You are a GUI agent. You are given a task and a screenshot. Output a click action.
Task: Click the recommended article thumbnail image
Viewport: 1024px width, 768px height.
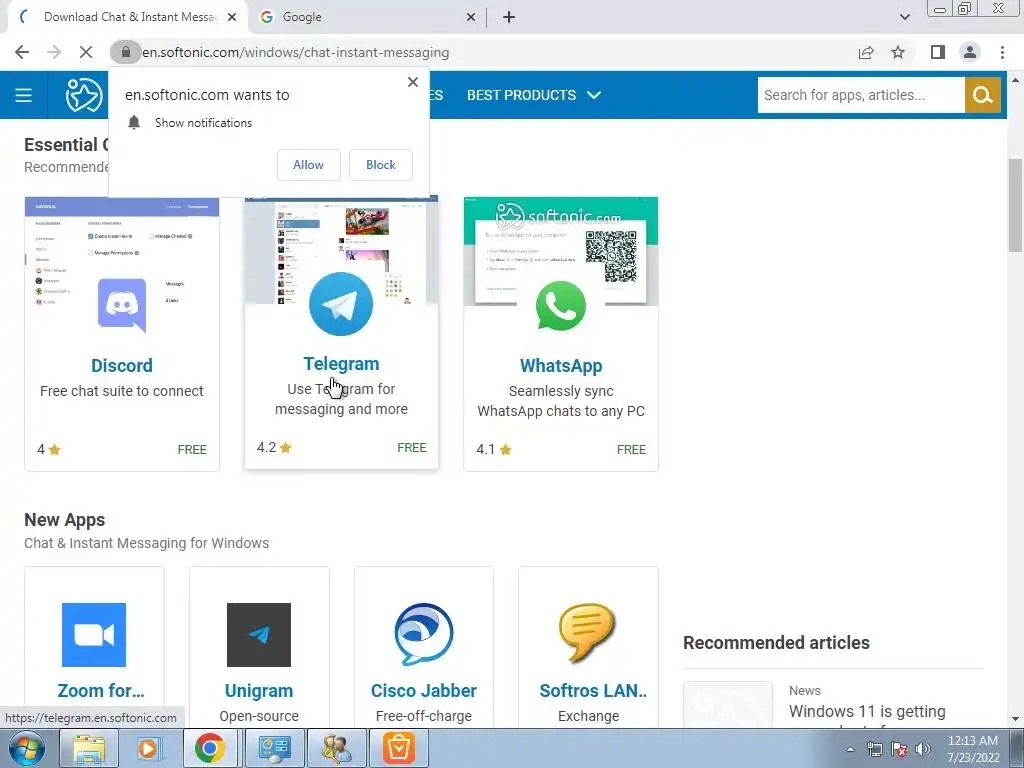pyautogui.click(x=728, y=705)
